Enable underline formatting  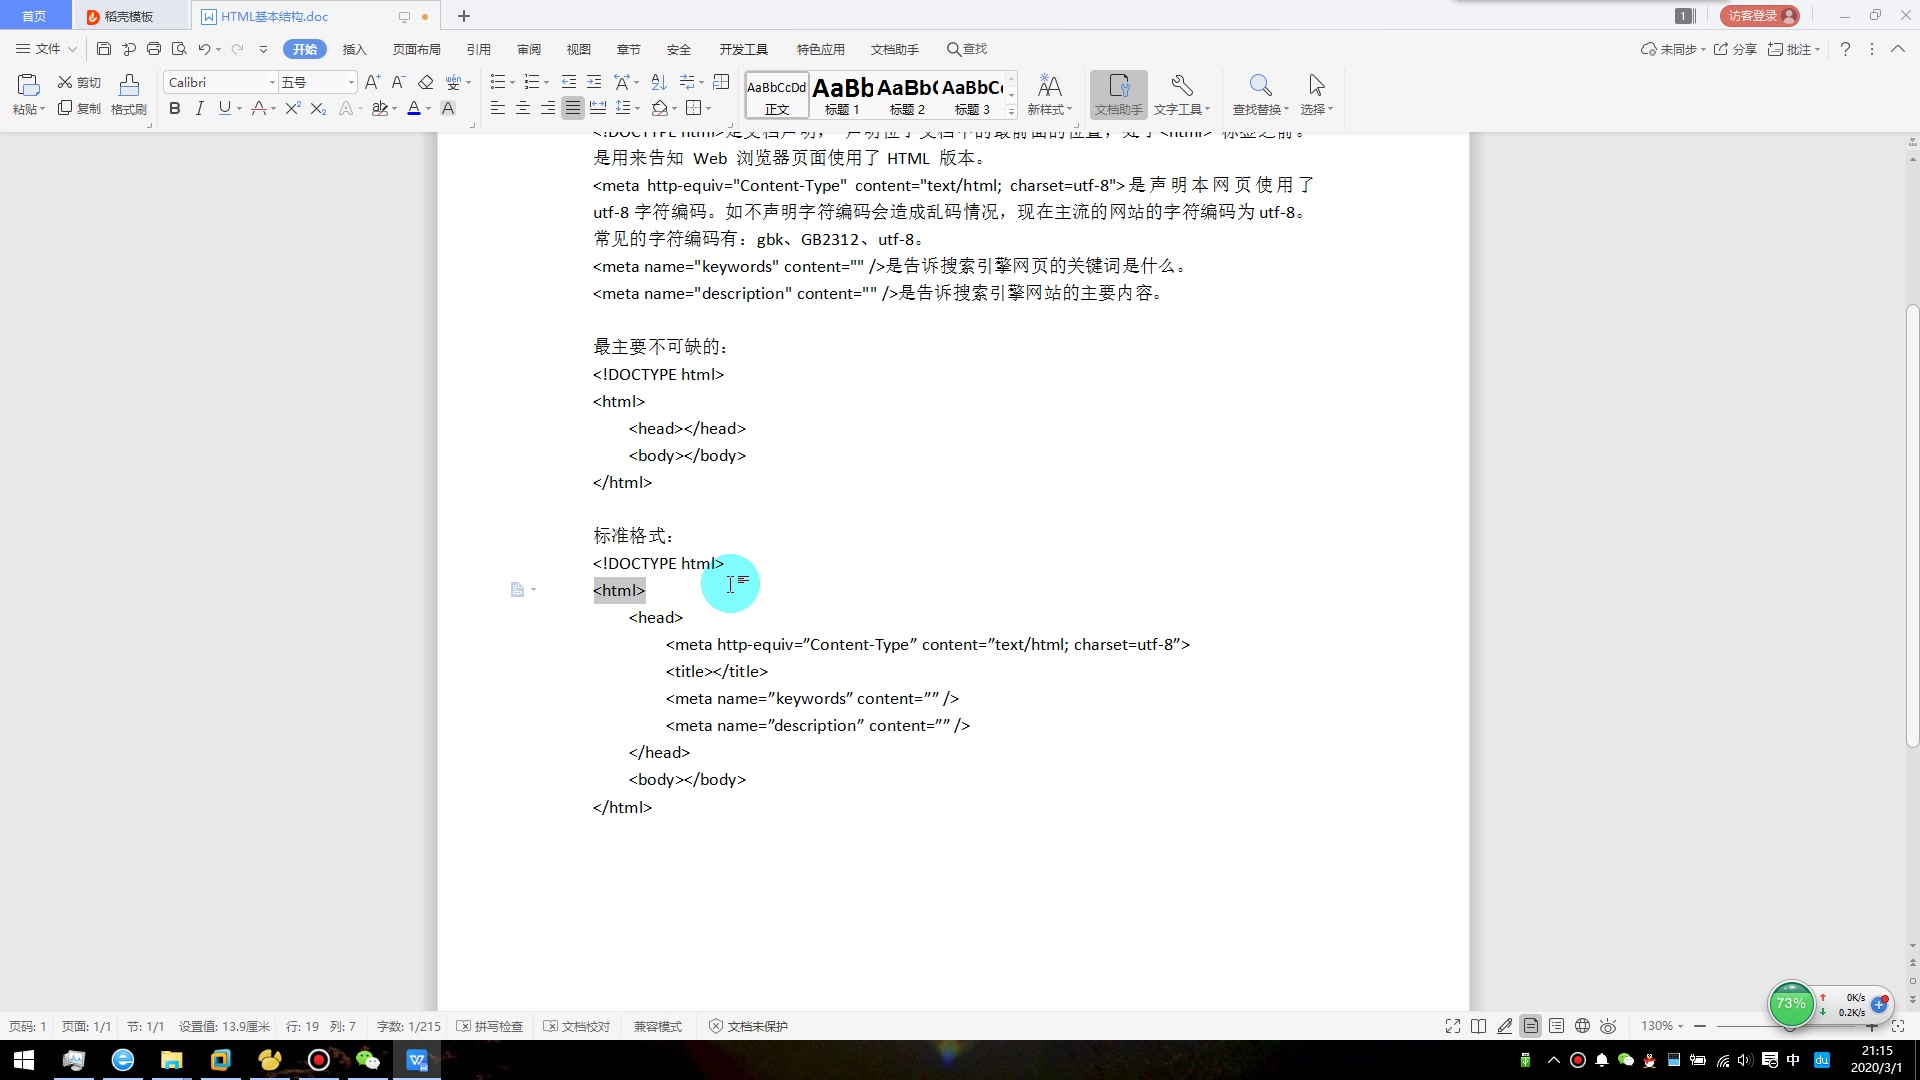point(224,108)
